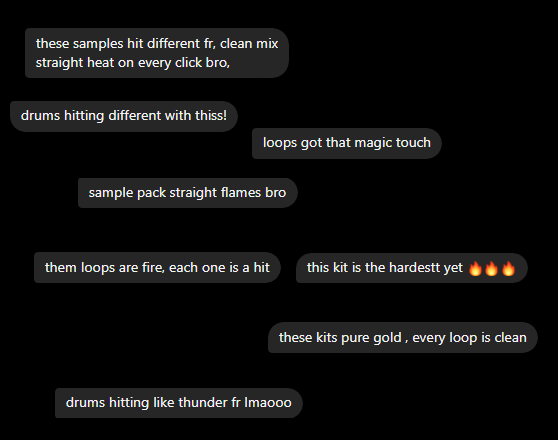Click the word 'magic' in the loops message
Image resolution: width=558 pixels, height=440 pixels.
pos(373,143)
